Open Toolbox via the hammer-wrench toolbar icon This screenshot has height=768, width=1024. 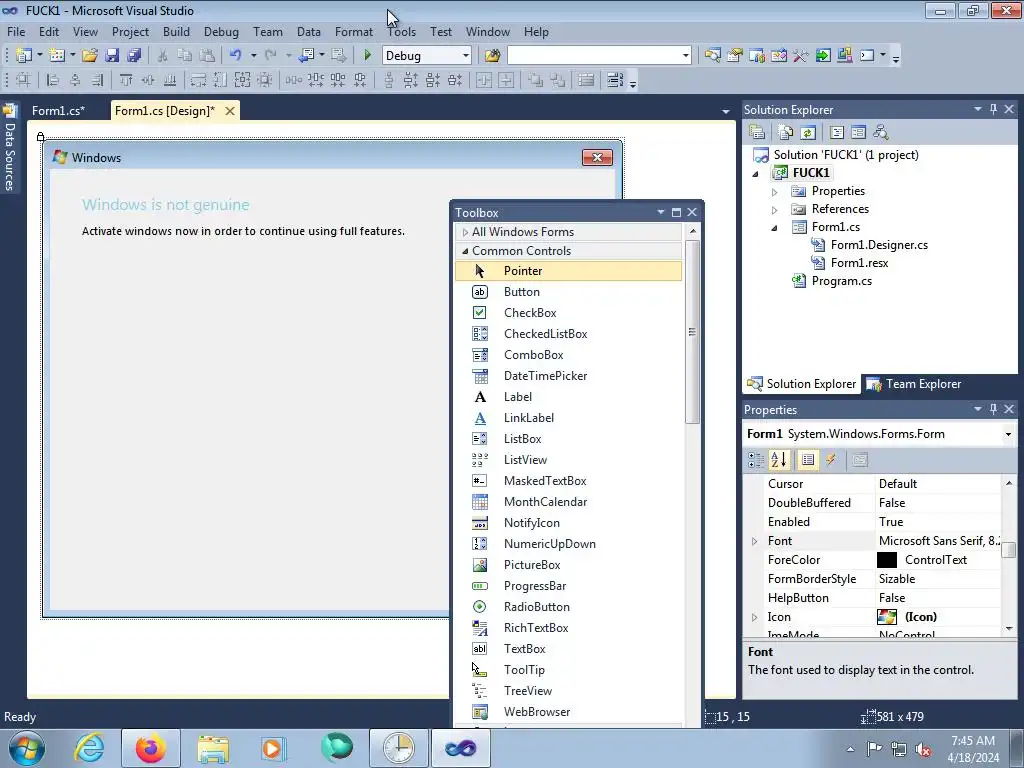pos(801,56)
